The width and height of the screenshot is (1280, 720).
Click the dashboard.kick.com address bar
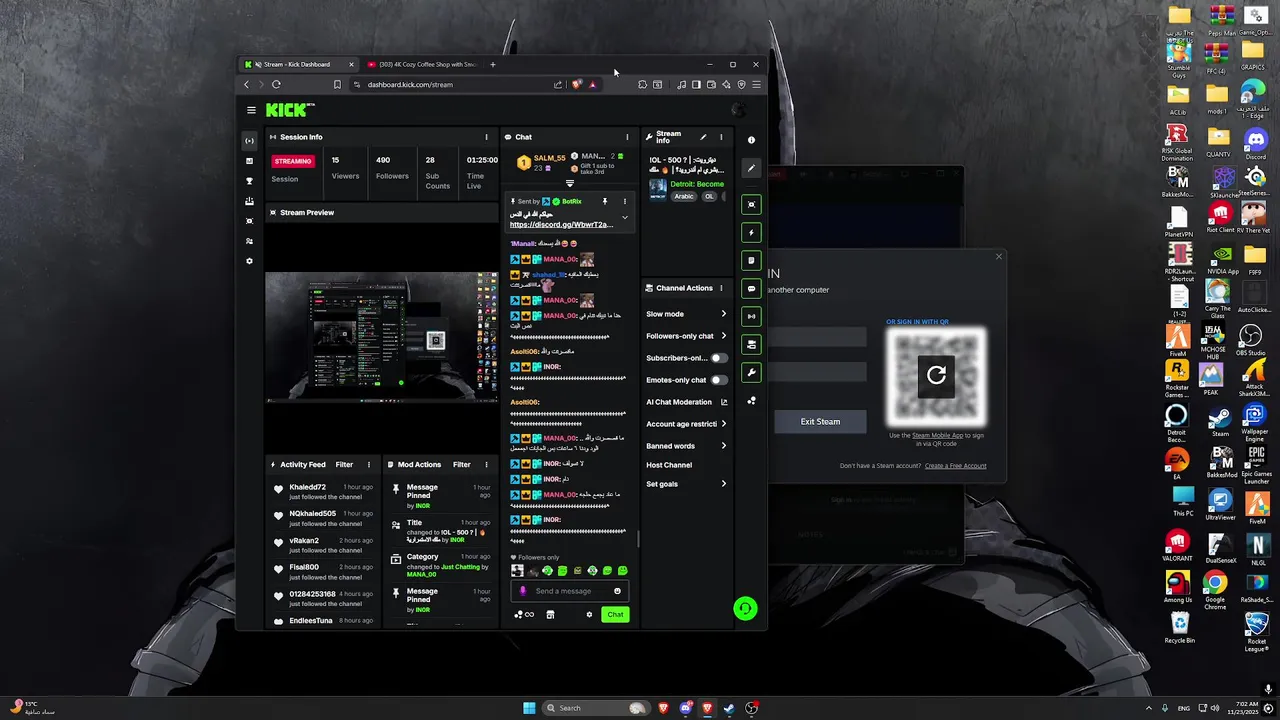(x=410, y=84)
